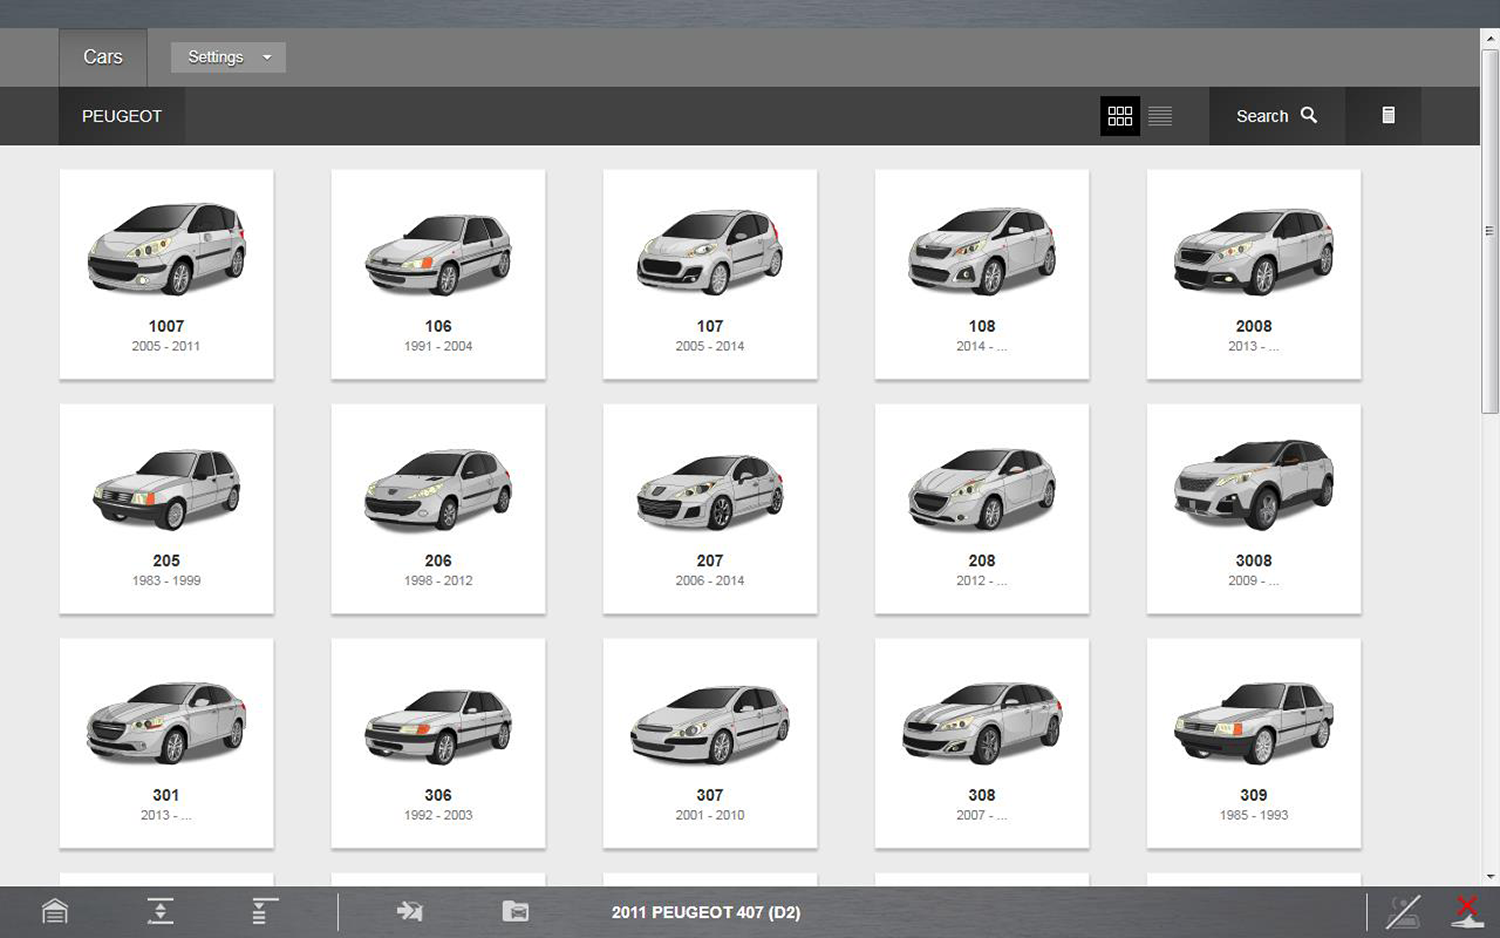Screen dimensions: 1500x938
Task: Click the list with up-arrow icon
Action: click(x=264, y=911)
